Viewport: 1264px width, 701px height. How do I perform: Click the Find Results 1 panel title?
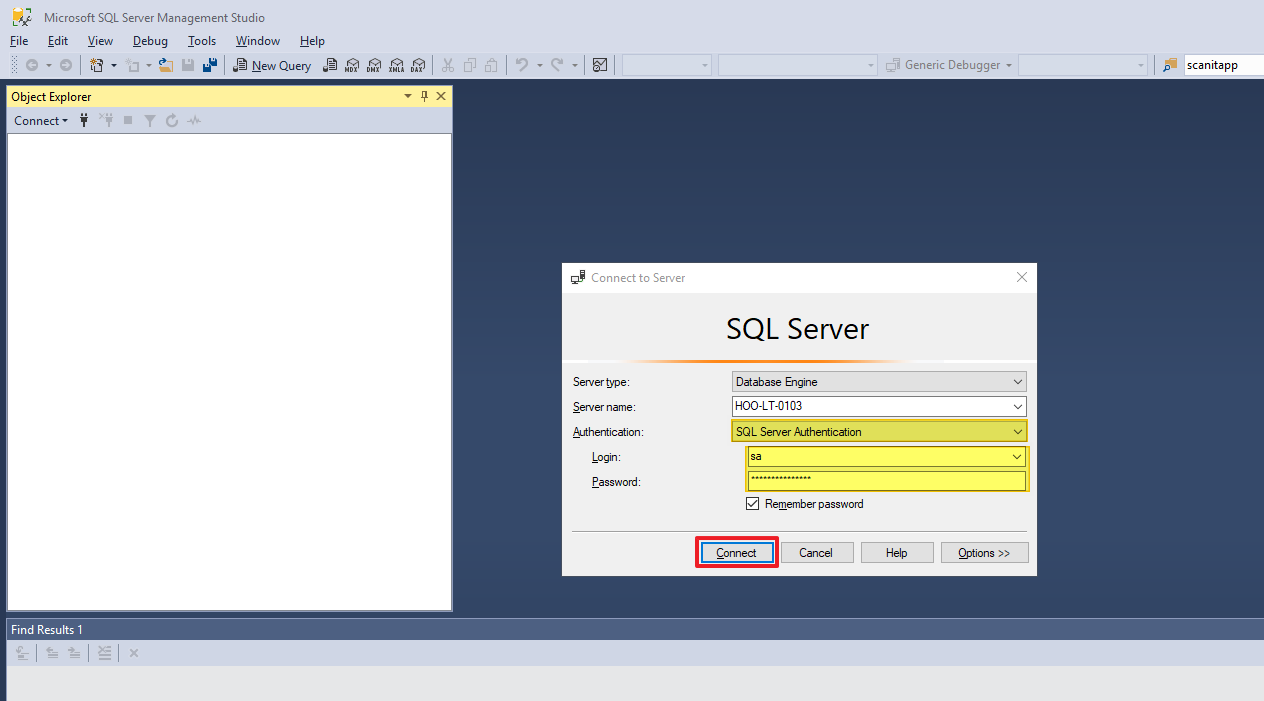click(x=47, y=630)
